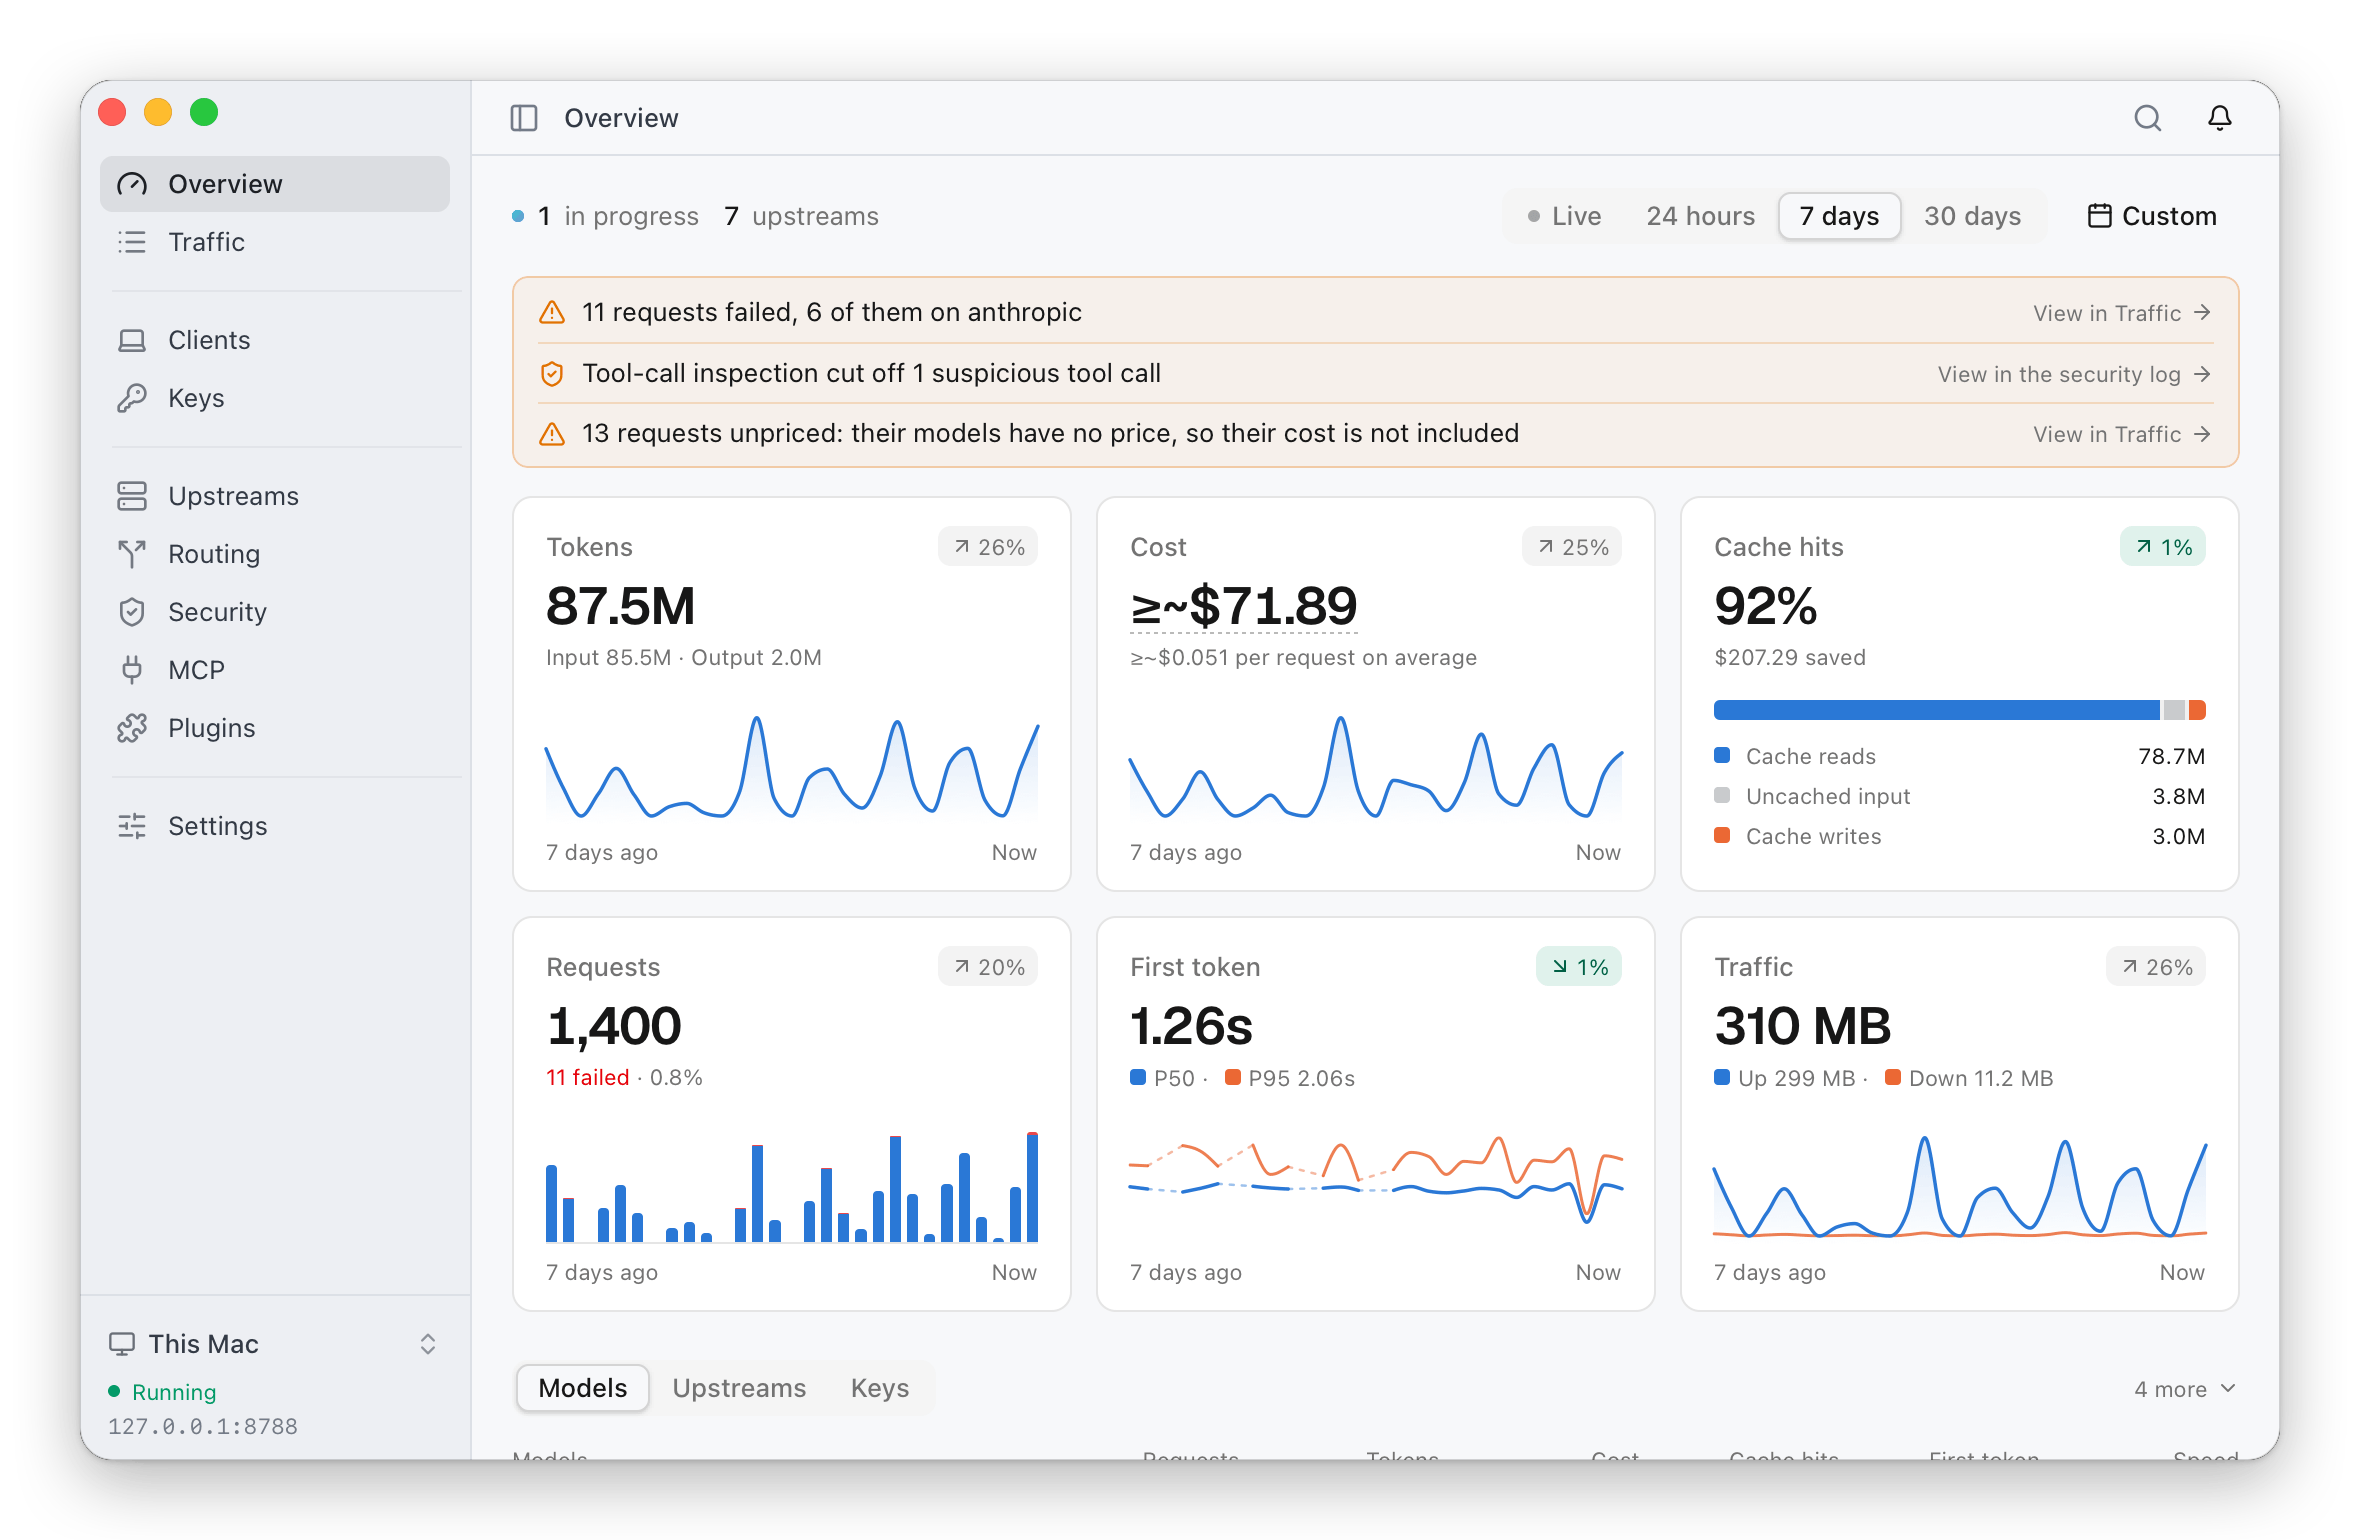Viewport: 2360px width, 1540px height.
Task: Click the Tokens sparkline chart
Action: [x=792, y=766]
